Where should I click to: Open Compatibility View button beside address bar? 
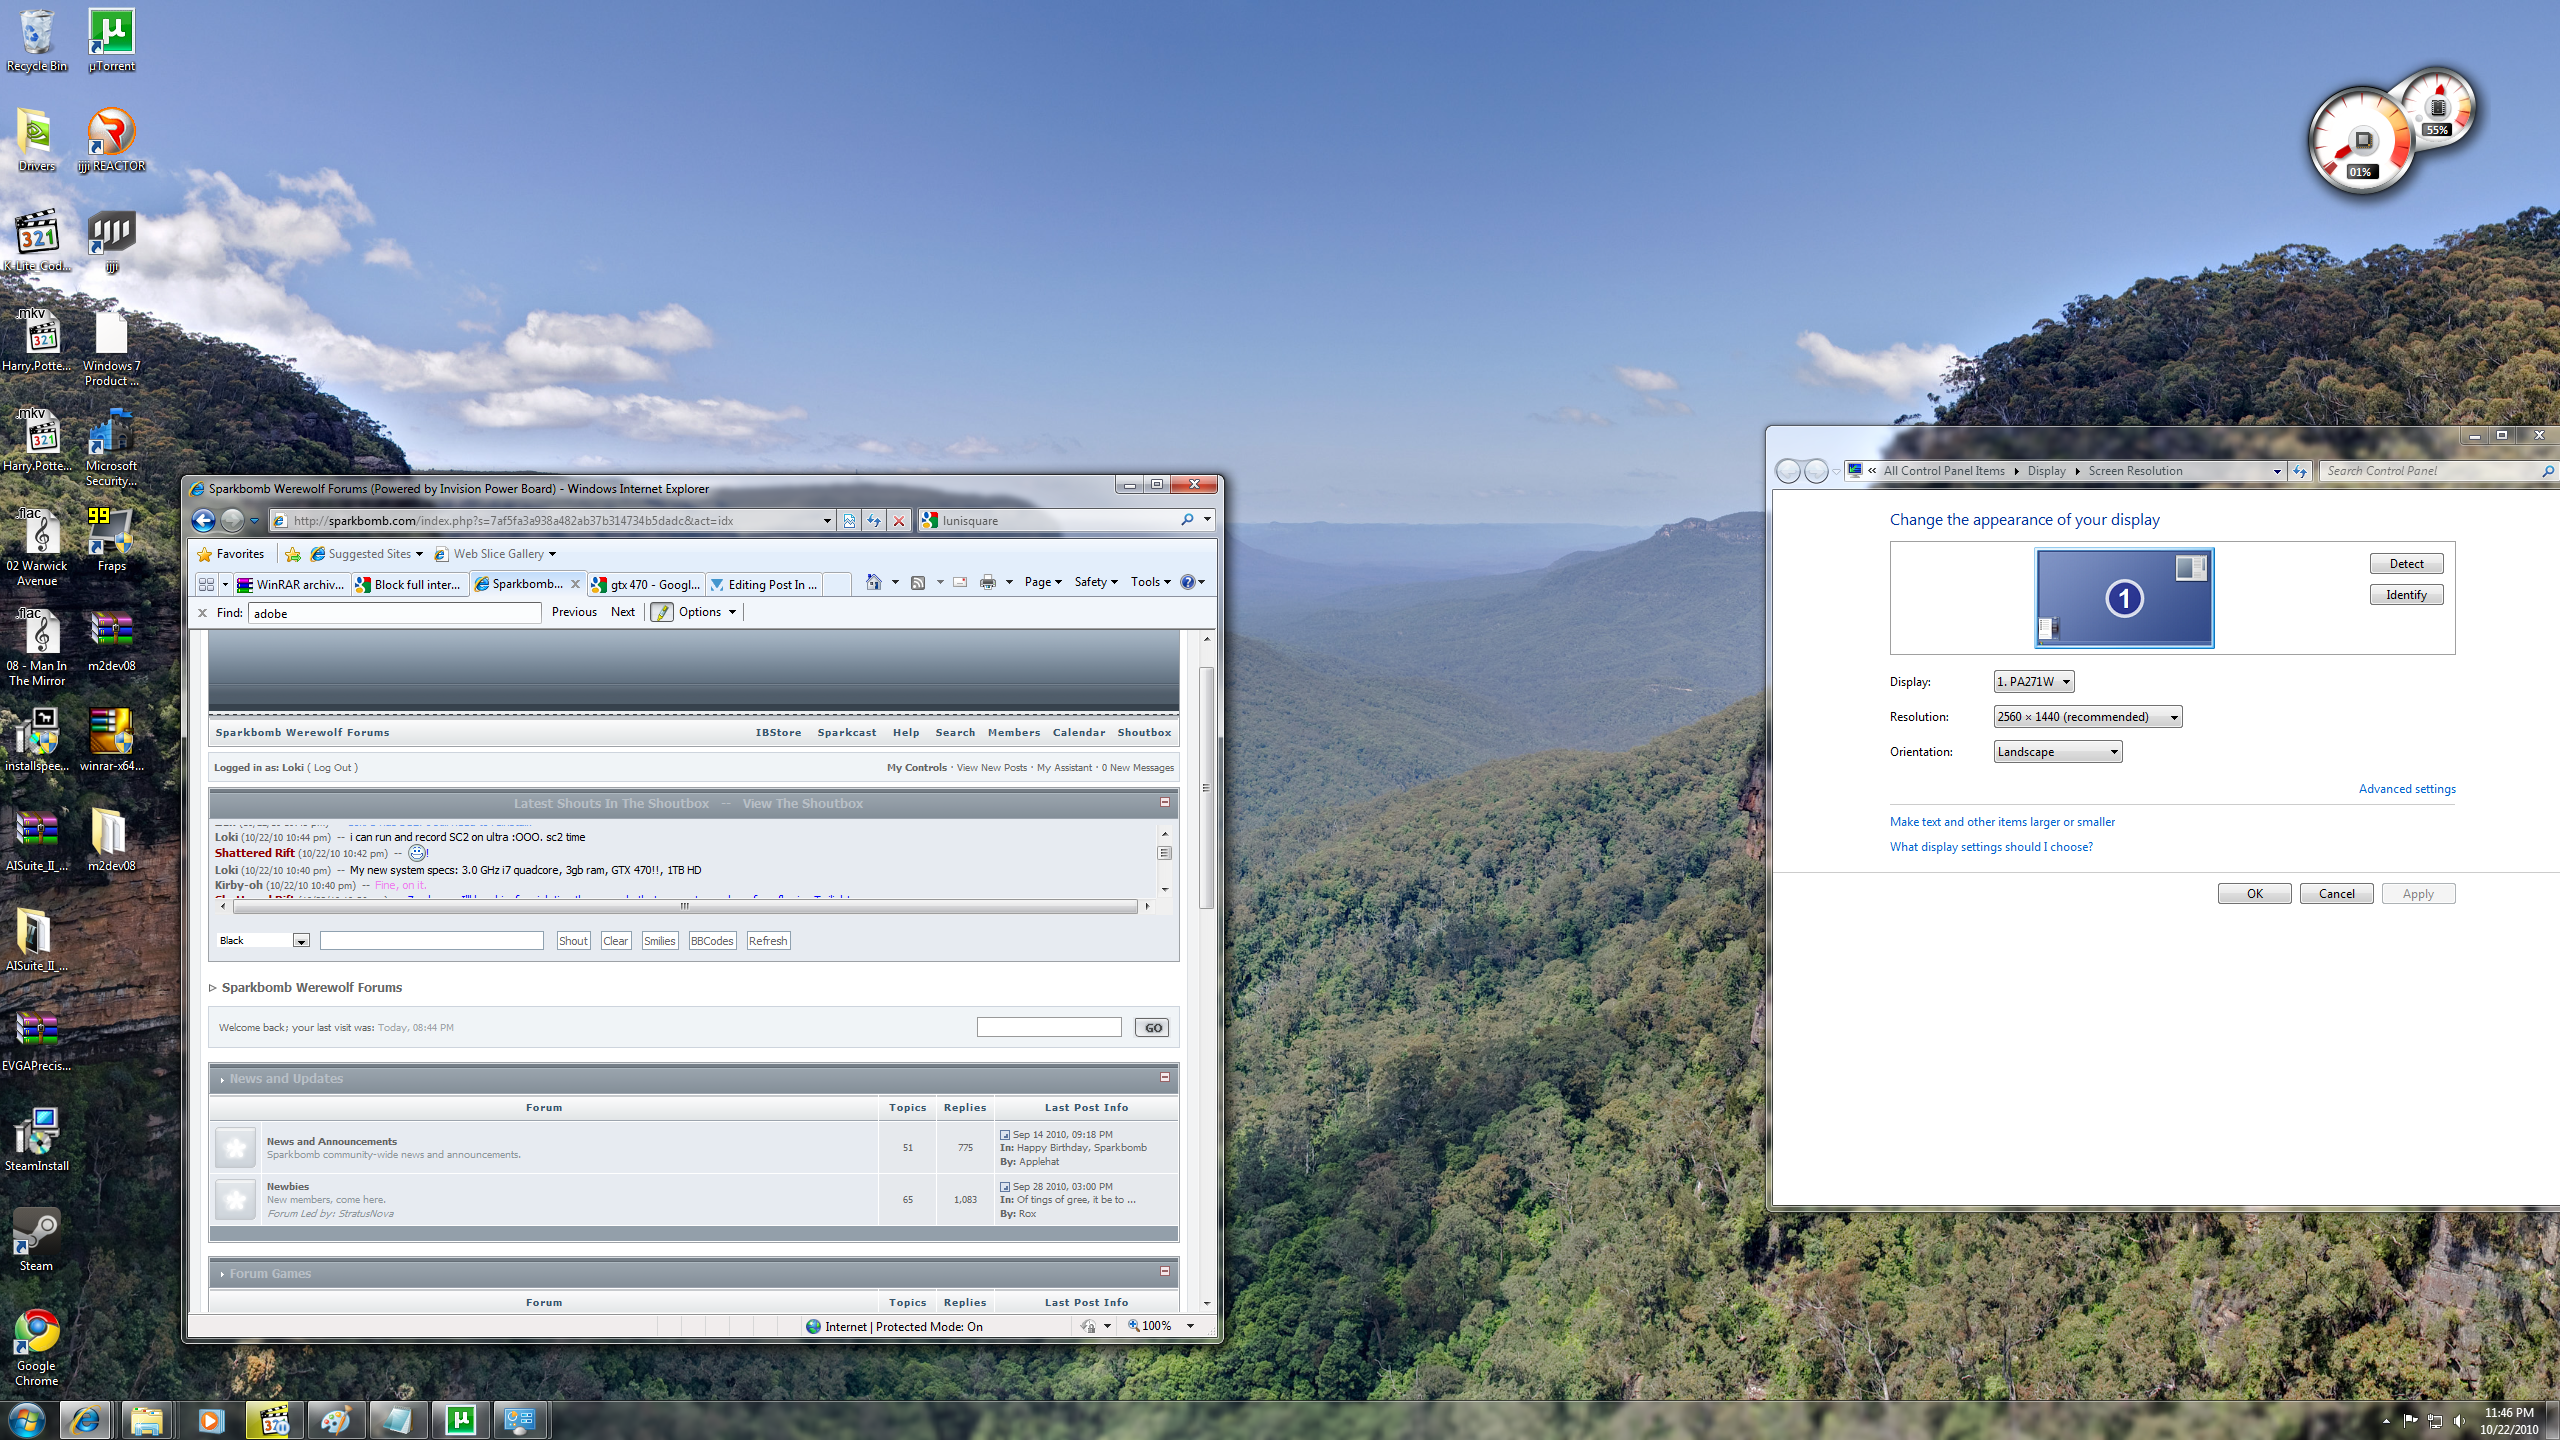[849, 520]
